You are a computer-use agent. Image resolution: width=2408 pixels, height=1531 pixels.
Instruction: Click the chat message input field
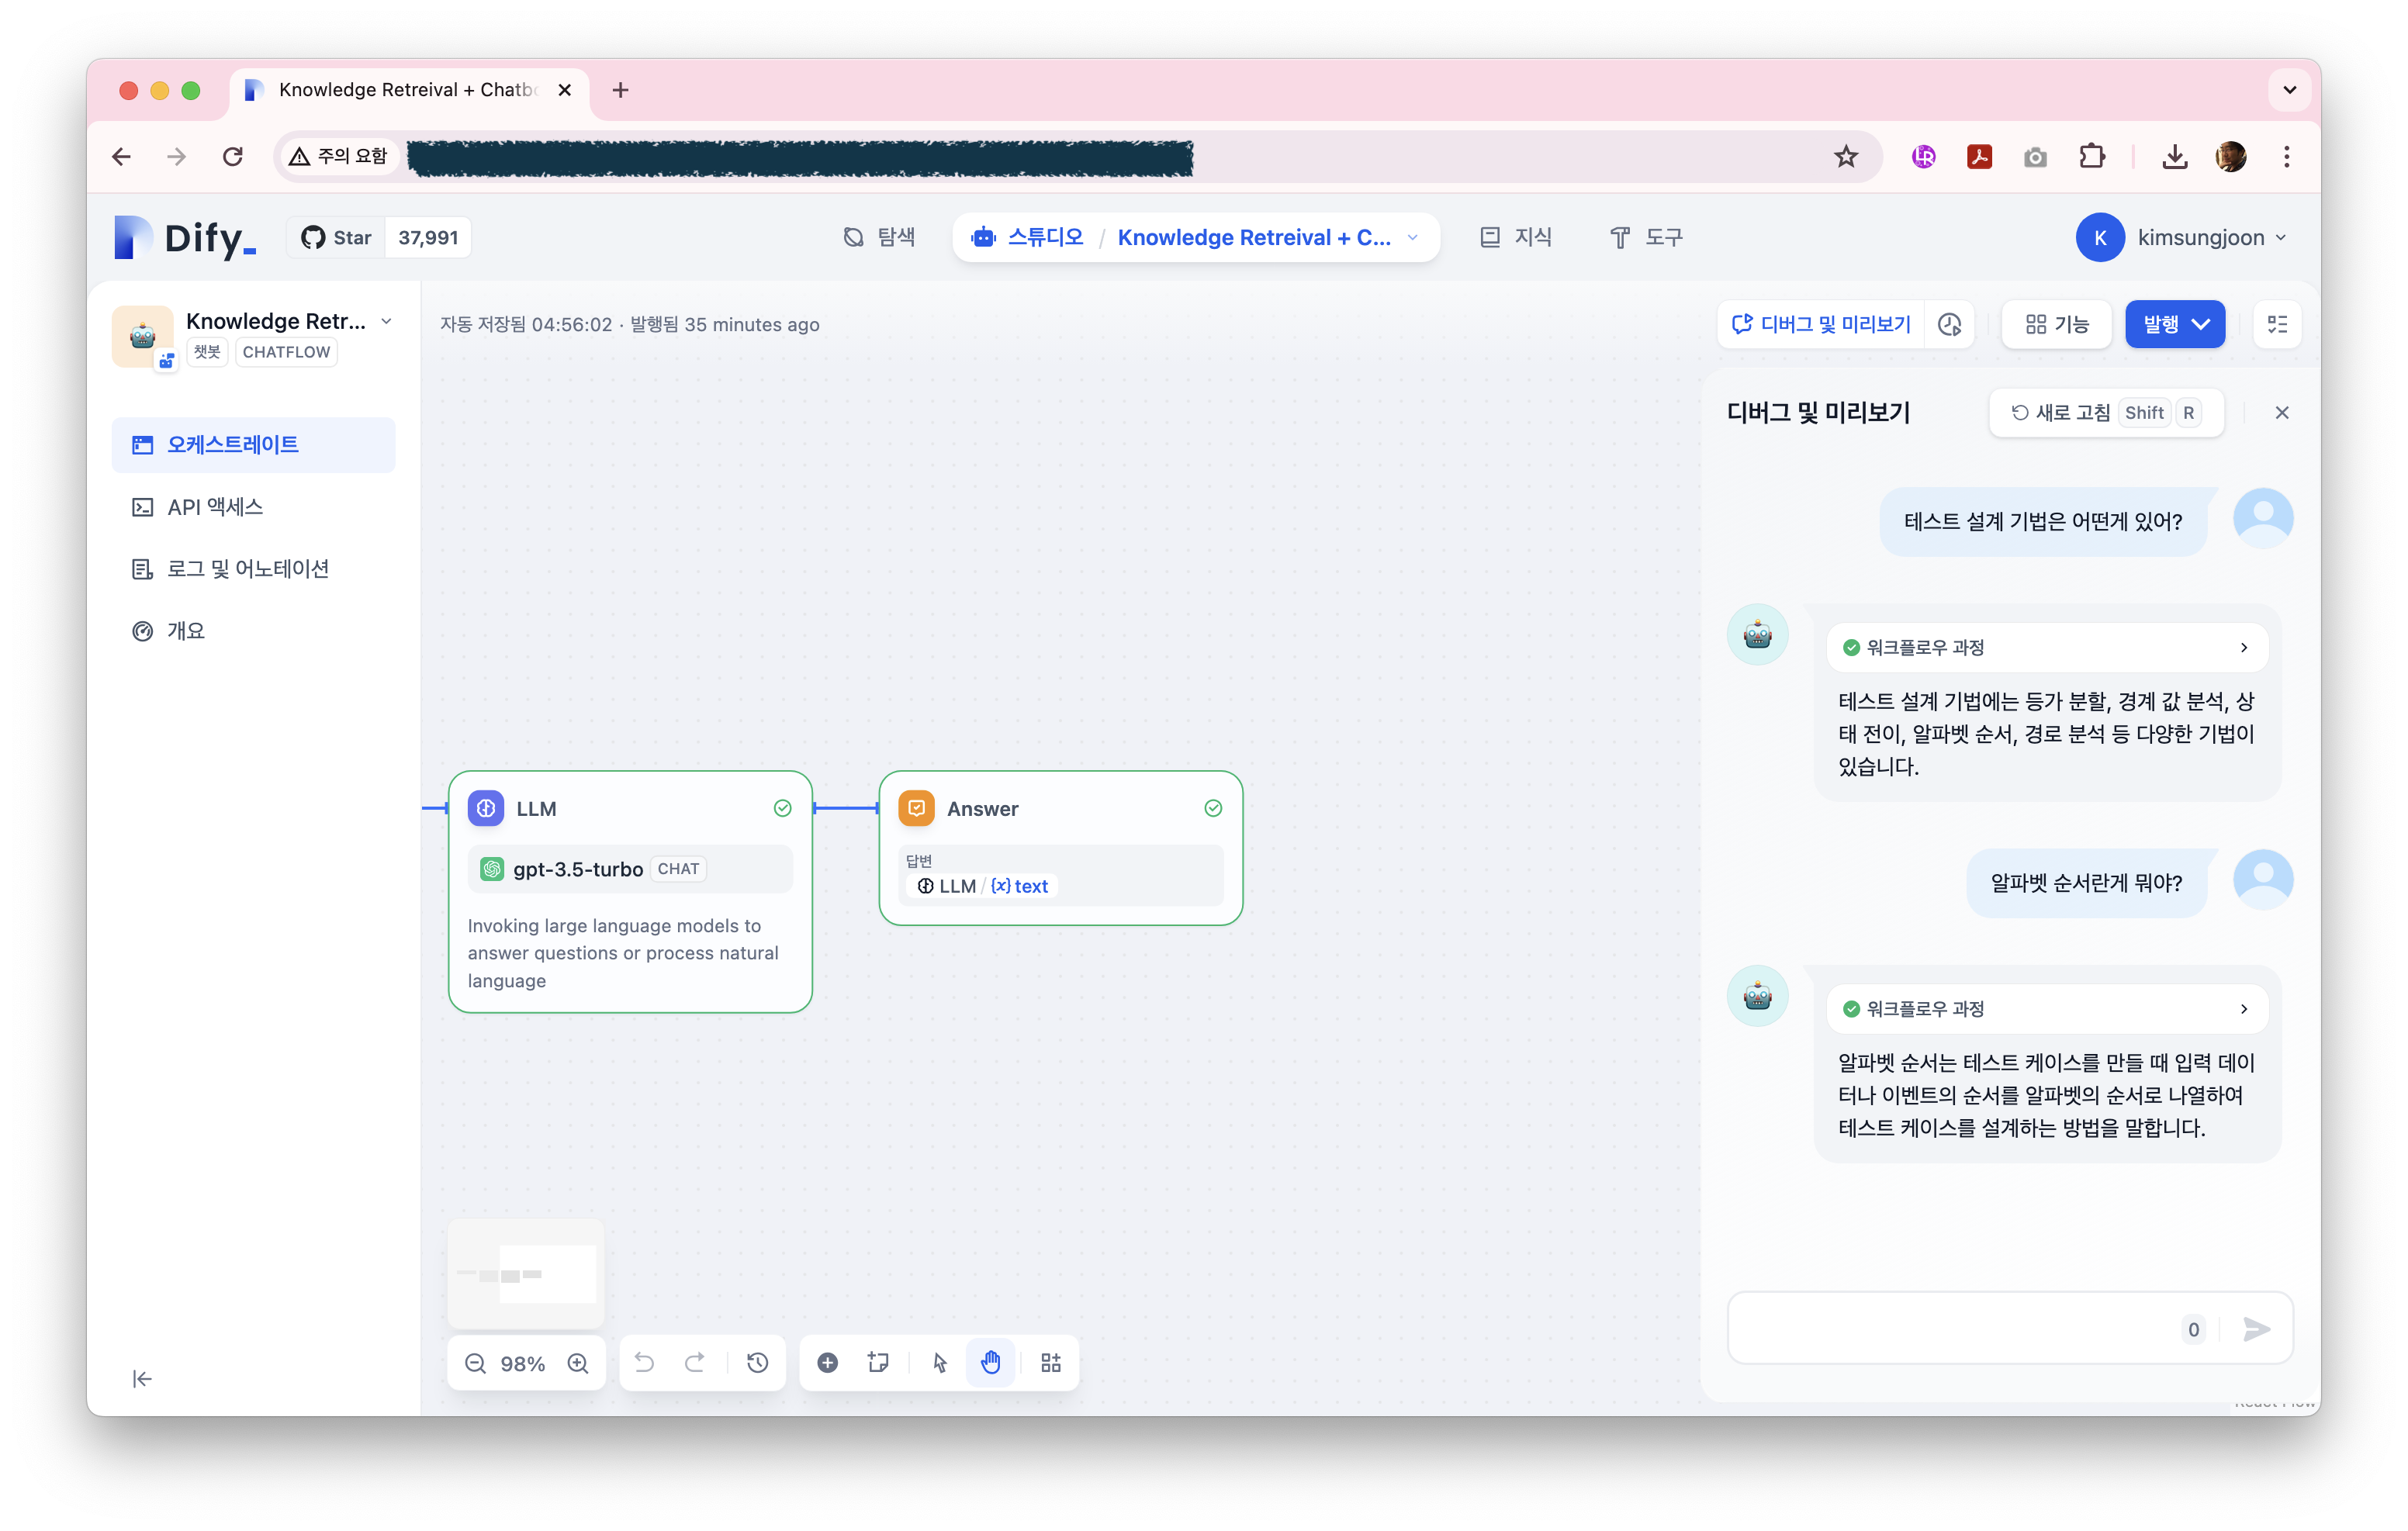coord(1950,1329)
